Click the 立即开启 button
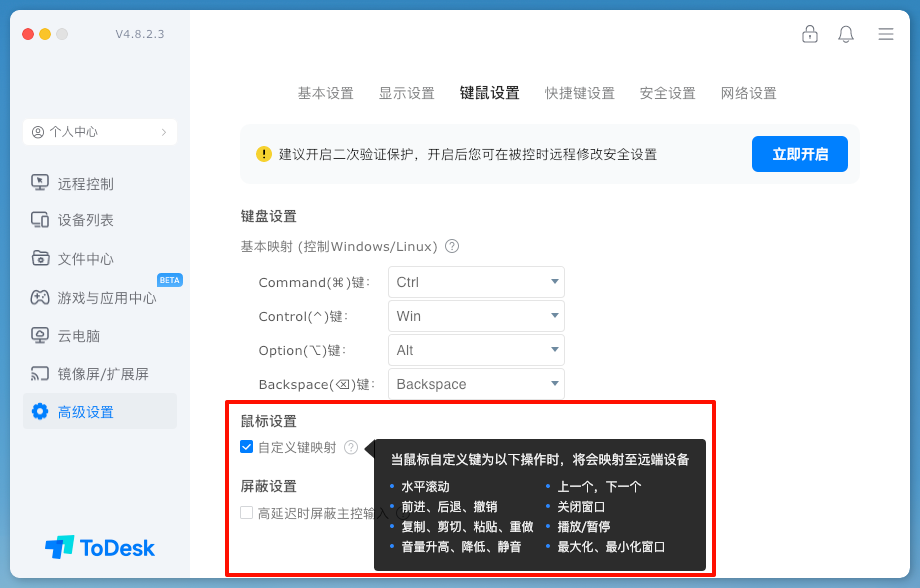Image resolution: width=920 pixels, height=588 pixels. (x=799, y=154)
